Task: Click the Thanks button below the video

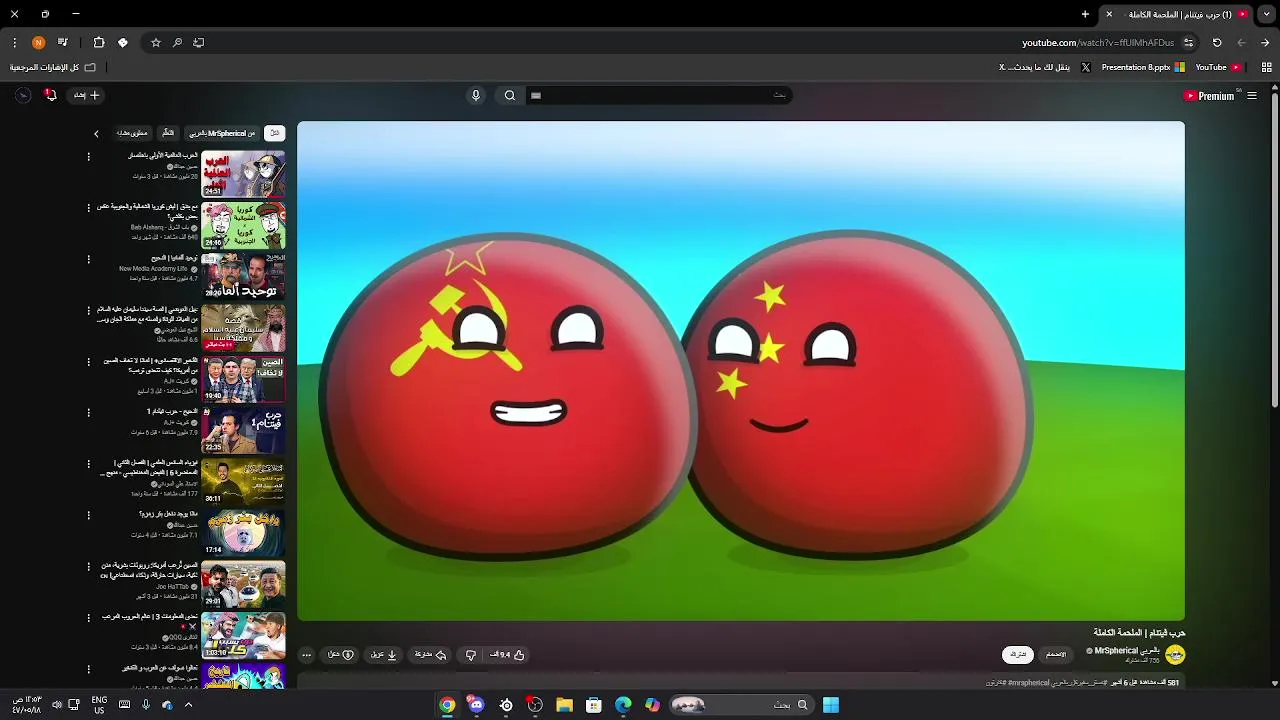Action: 341,655
